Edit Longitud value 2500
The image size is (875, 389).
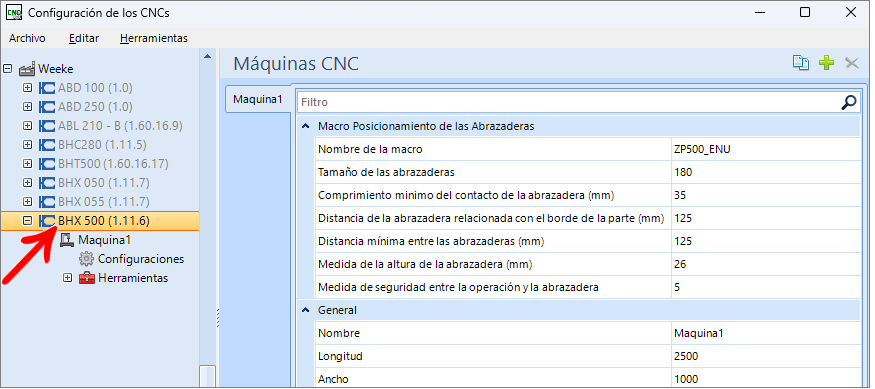765,356
